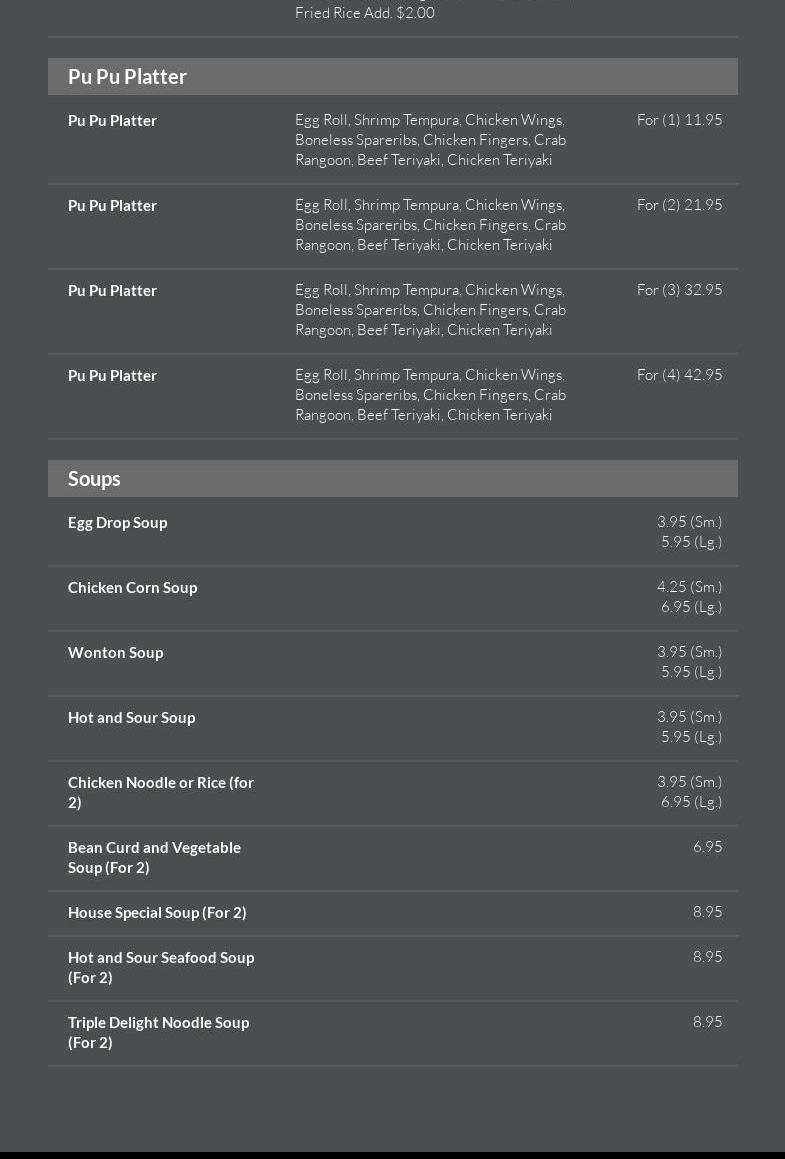Click the Soups section header
This screenshot has height=1159, width=785.
click(94, 479)
